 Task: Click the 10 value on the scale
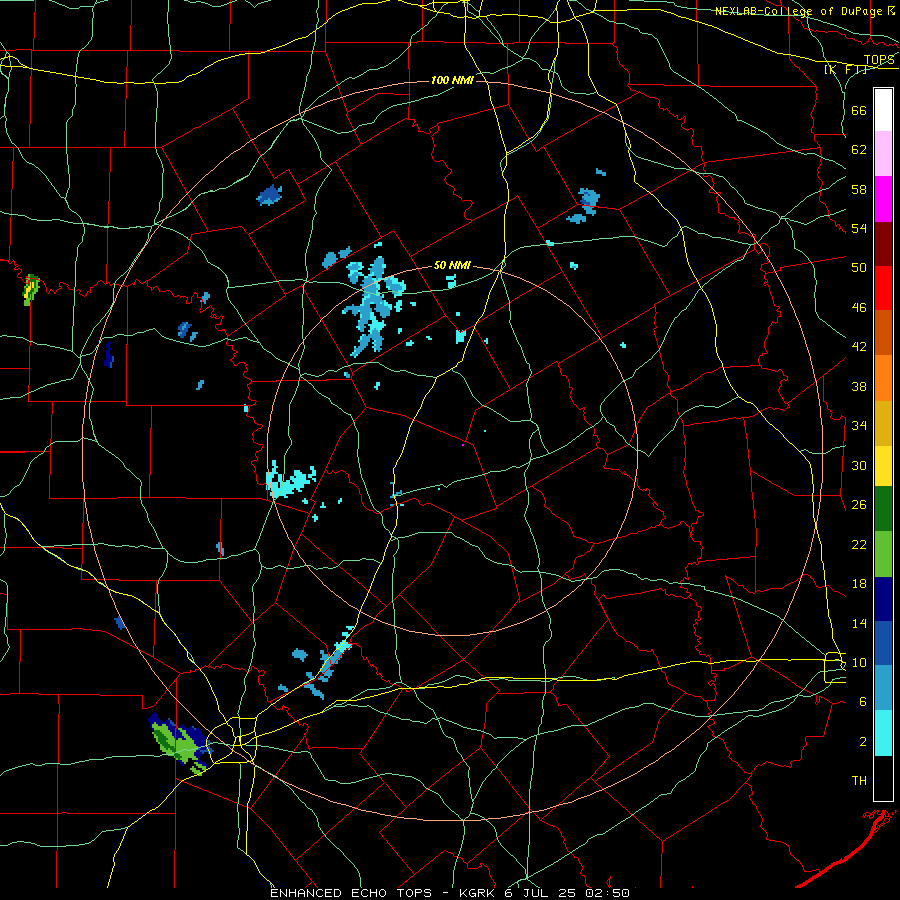[859, 662]
